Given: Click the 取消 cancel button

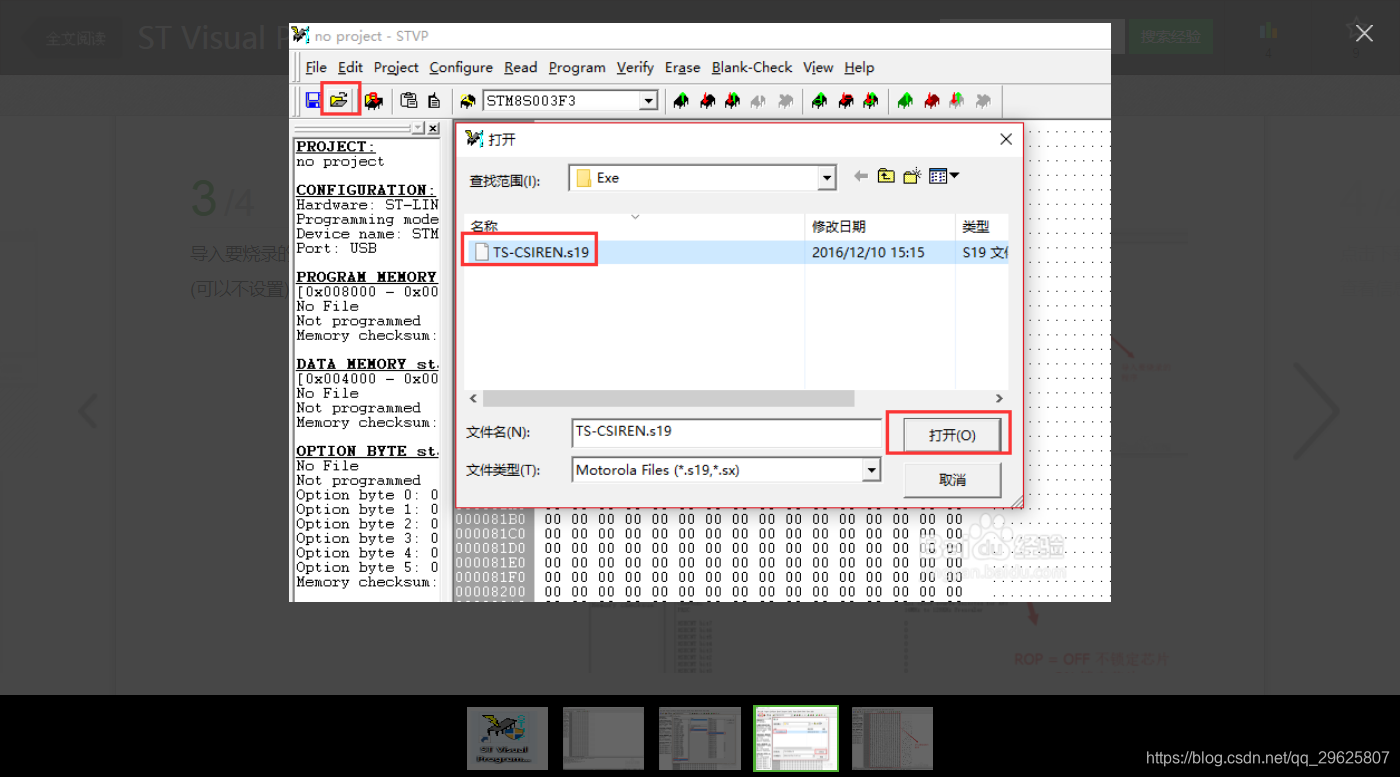Looking at the screenshot, I should (x=951, y=480).
